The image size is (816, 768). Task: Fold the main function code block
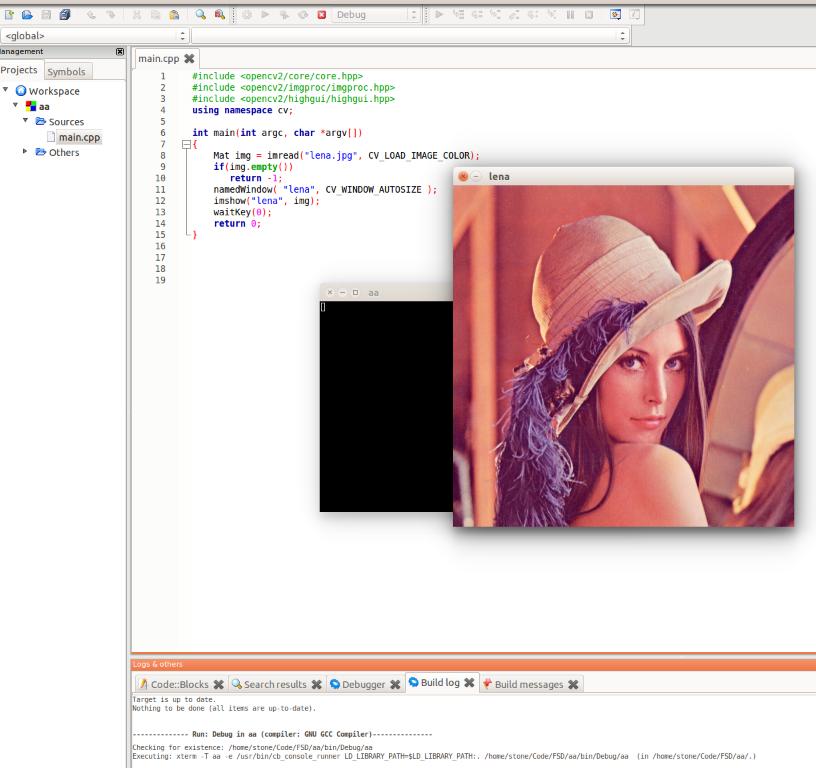(x=186, y=145)
